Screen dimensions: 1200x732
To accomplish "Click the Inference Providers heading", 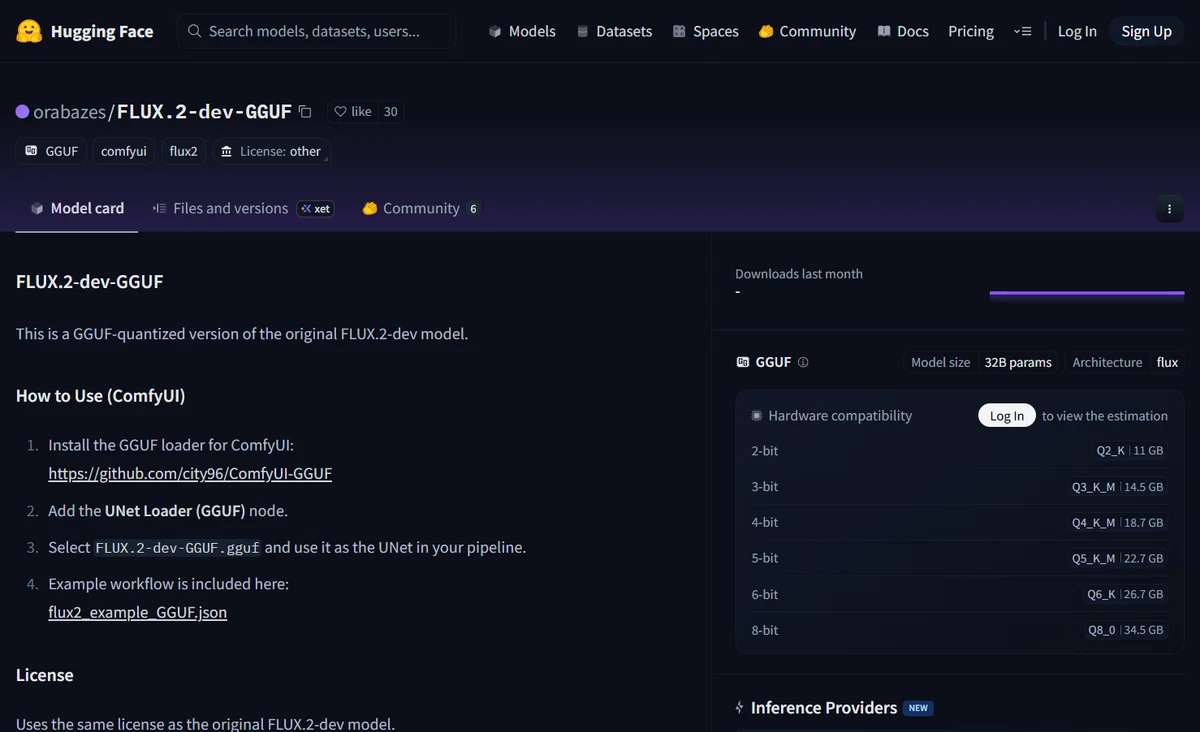I will 824,707.
